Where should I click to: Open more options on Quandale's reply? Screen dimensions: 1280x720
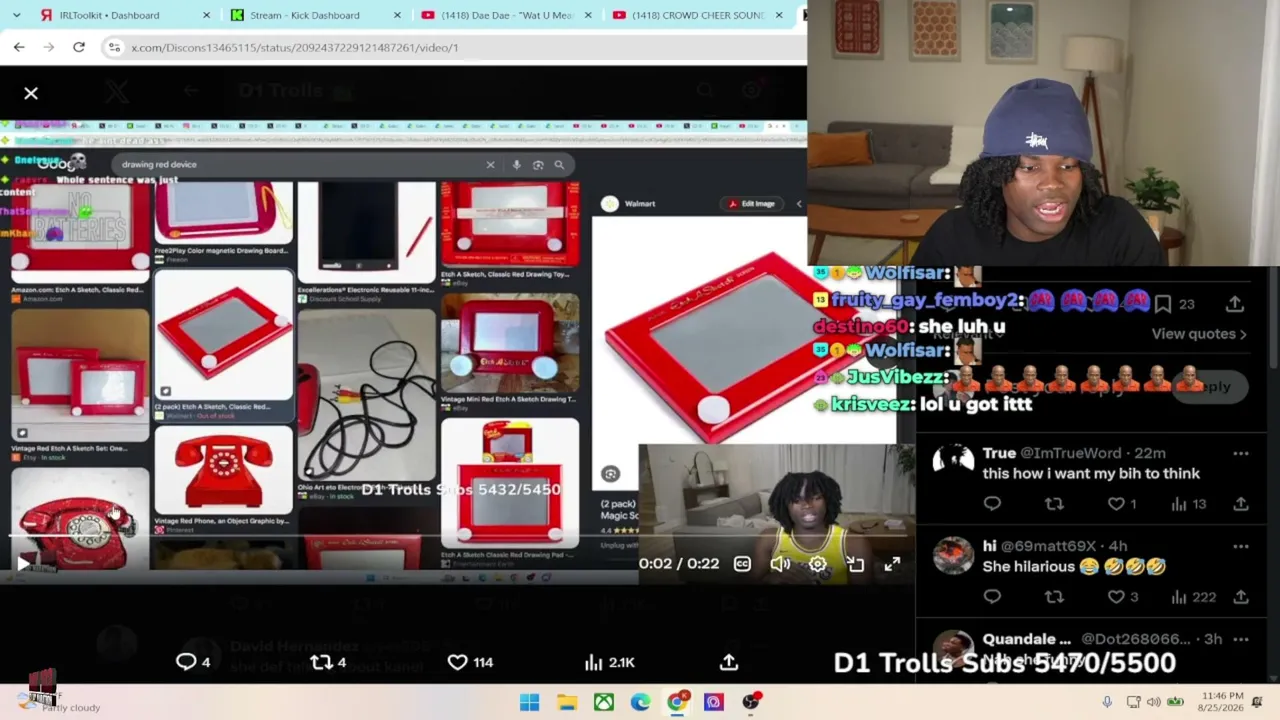(1241, 639)
